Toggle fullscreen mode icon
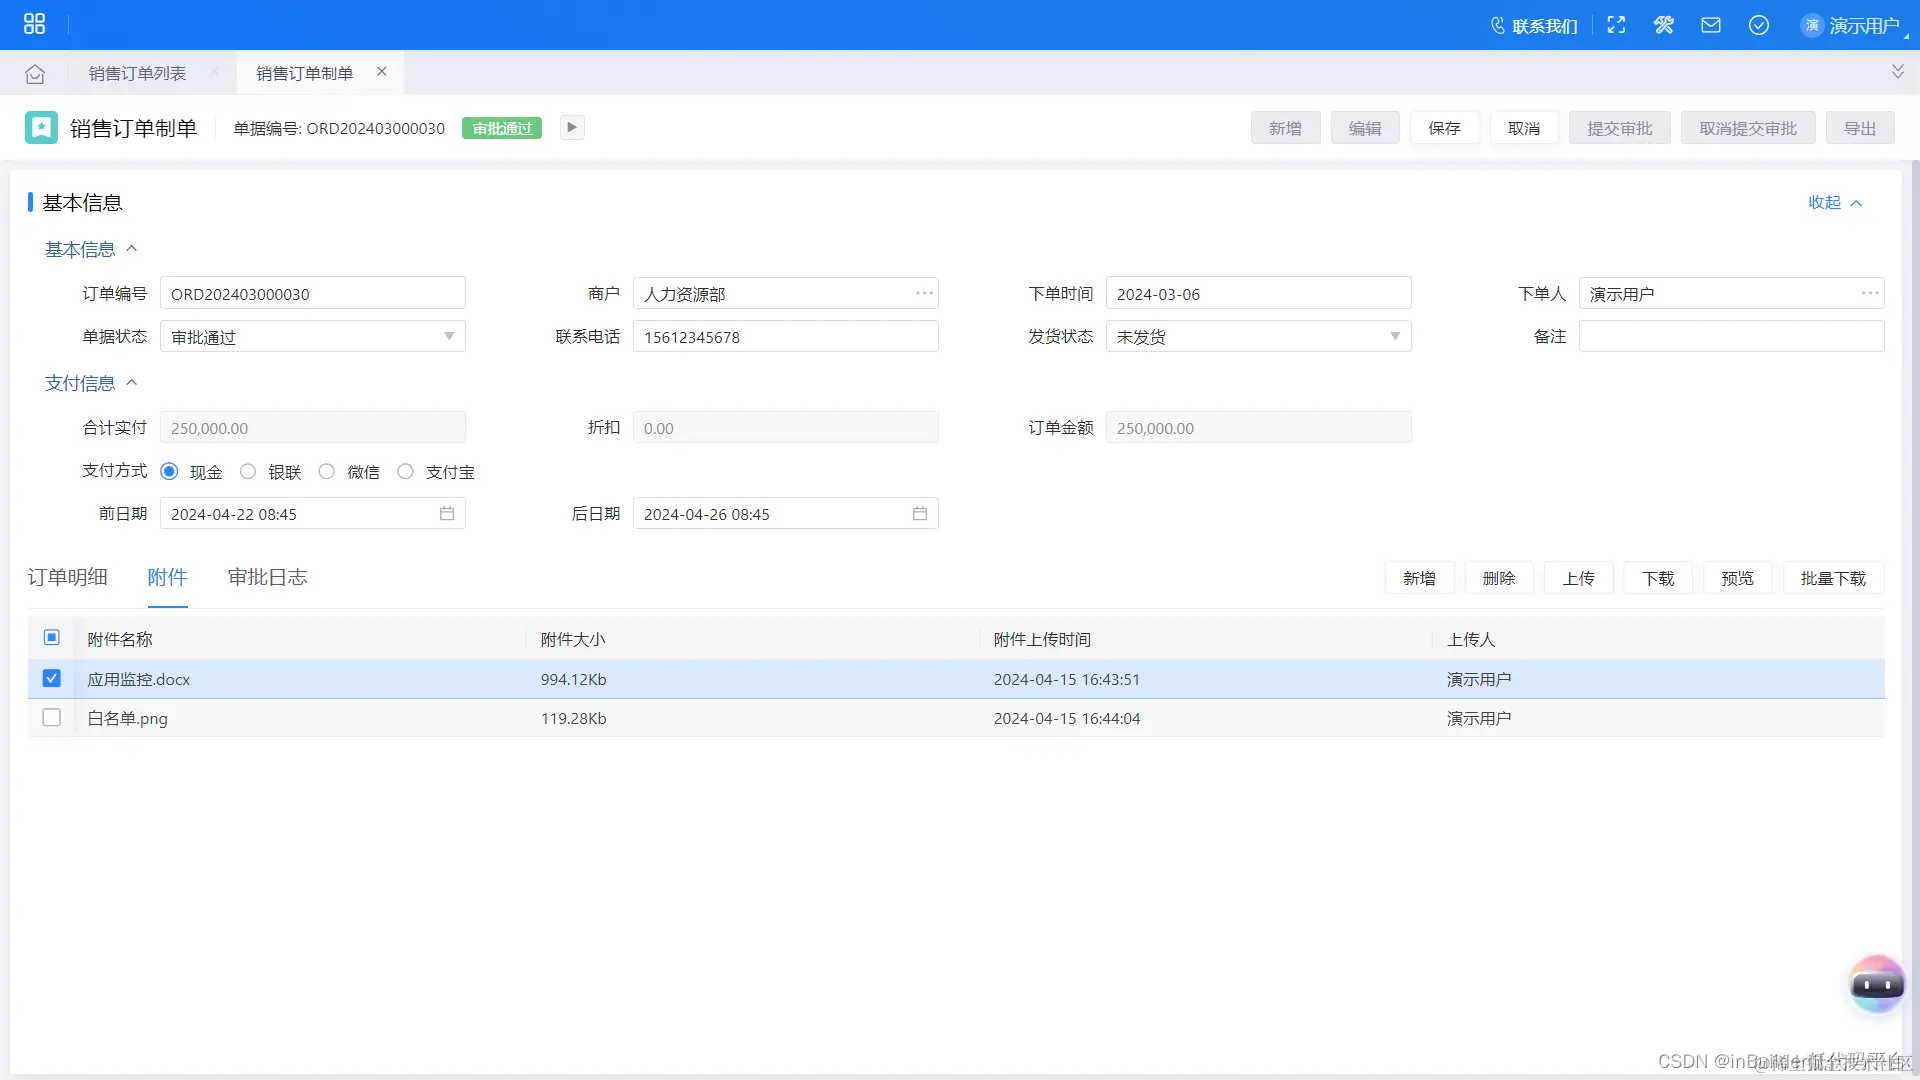The width and height of the screenshot is (1920, 1080). point(1616,25)
